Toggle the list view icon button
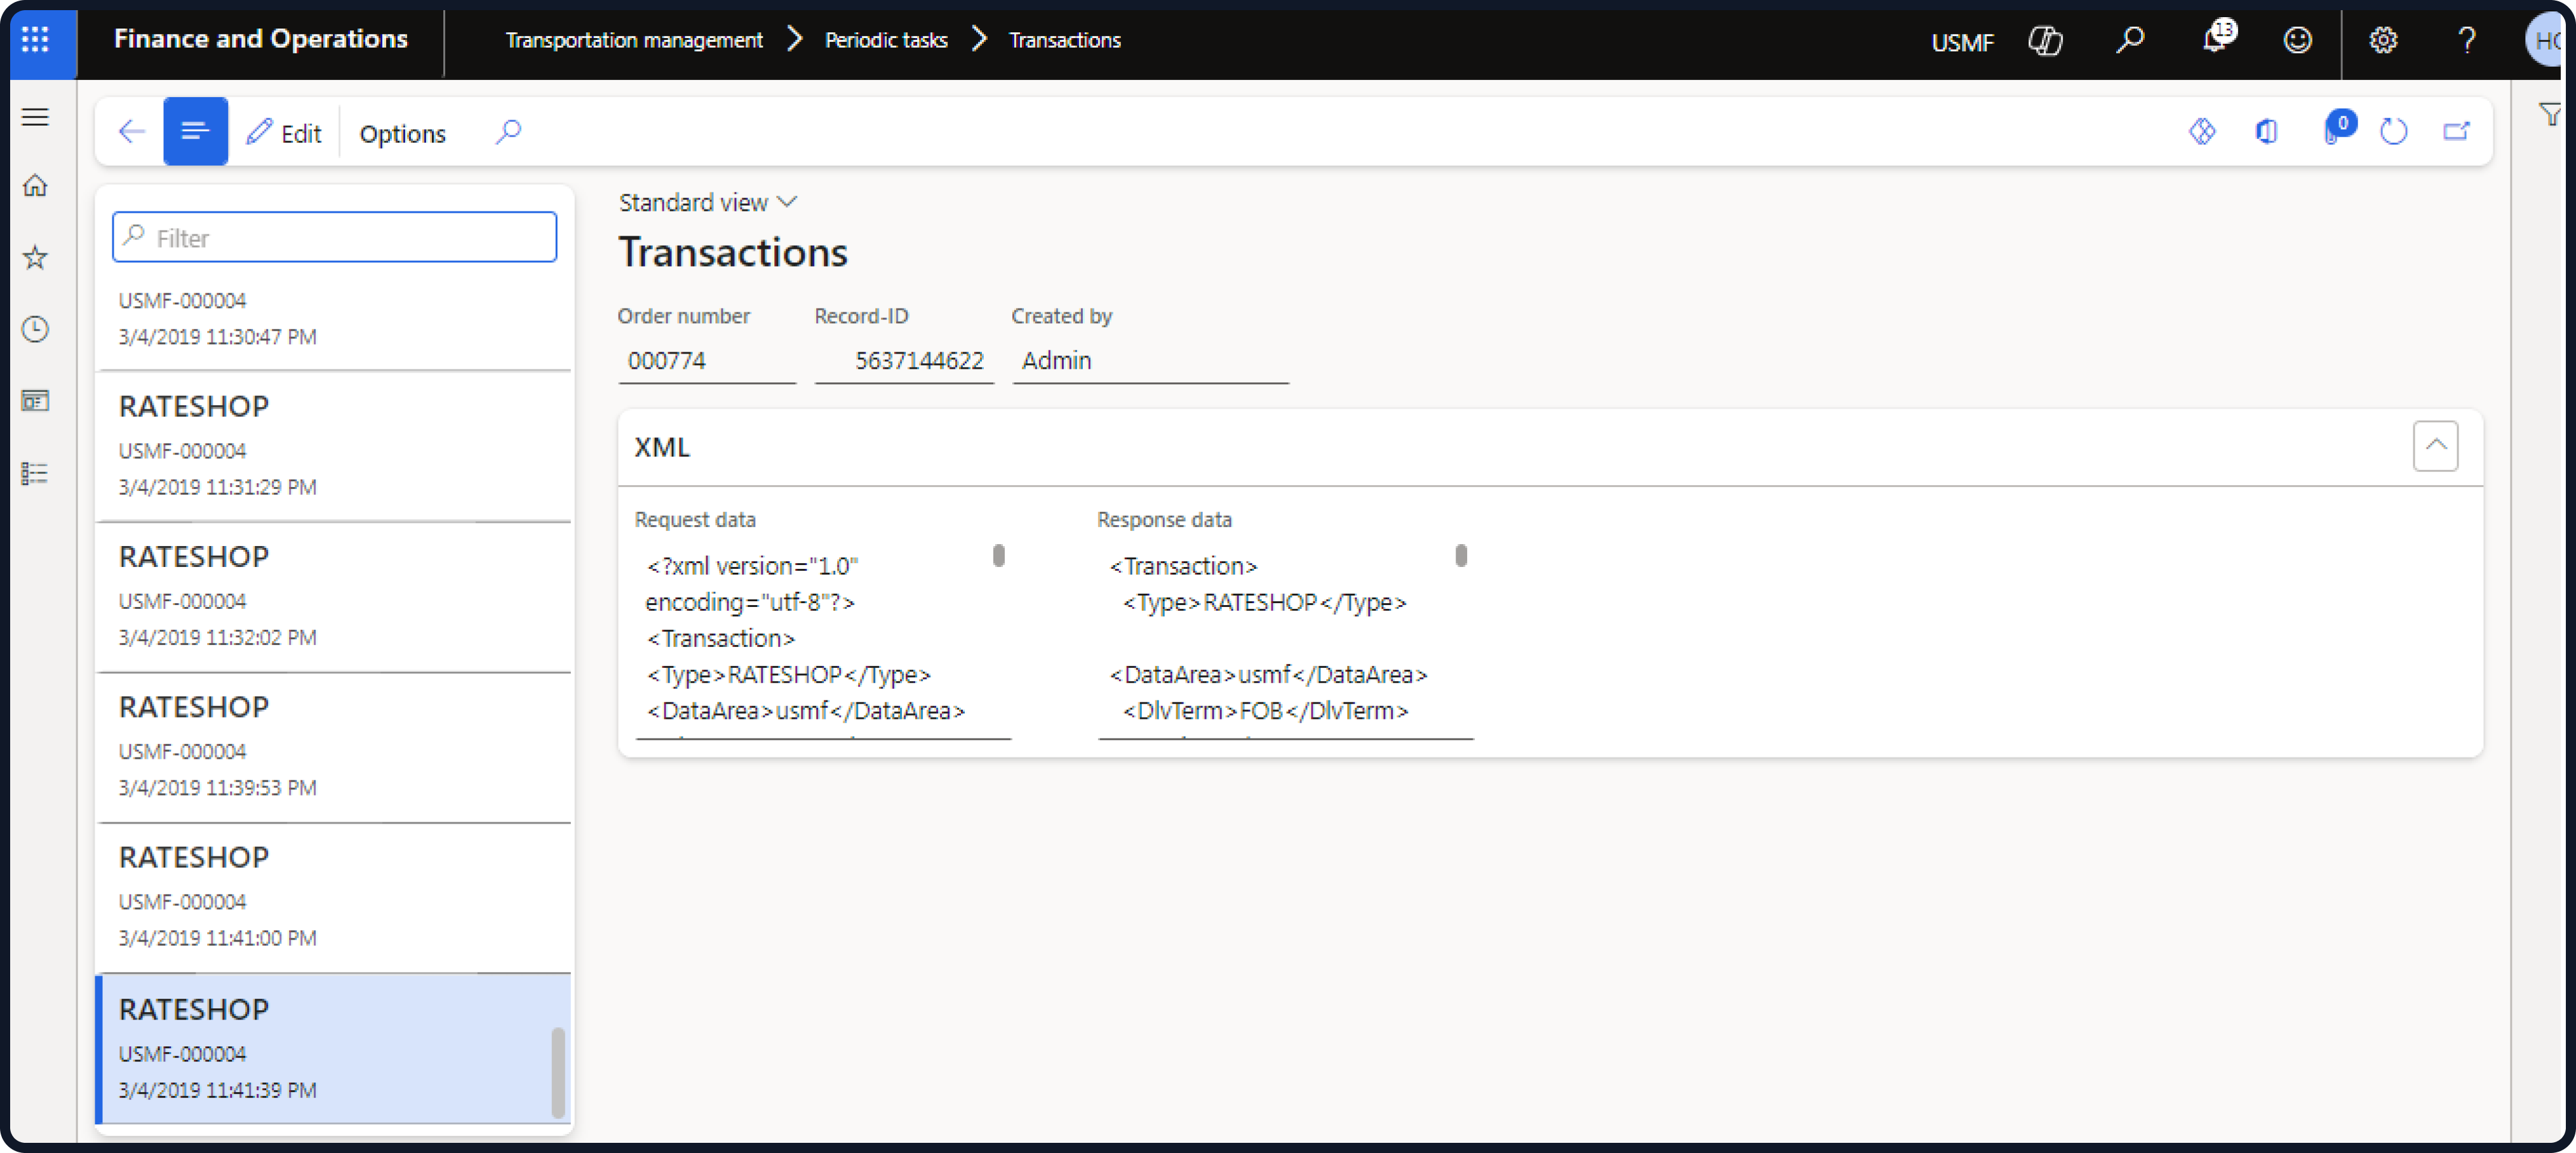This screenshot has width=2576, height=1153. (195, 131)
